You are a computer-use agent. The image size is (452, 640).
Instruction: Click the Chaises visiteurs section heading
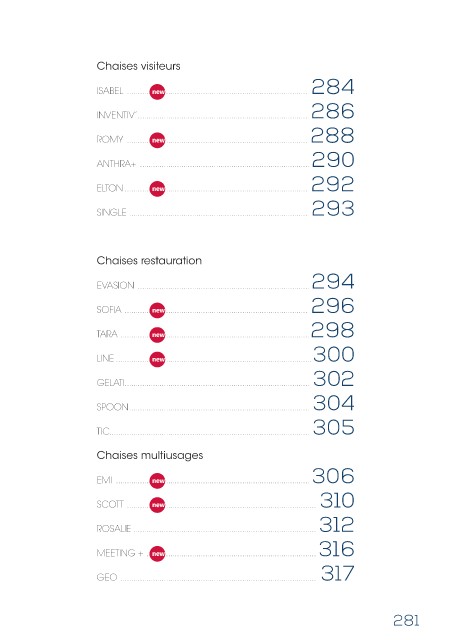138,66
